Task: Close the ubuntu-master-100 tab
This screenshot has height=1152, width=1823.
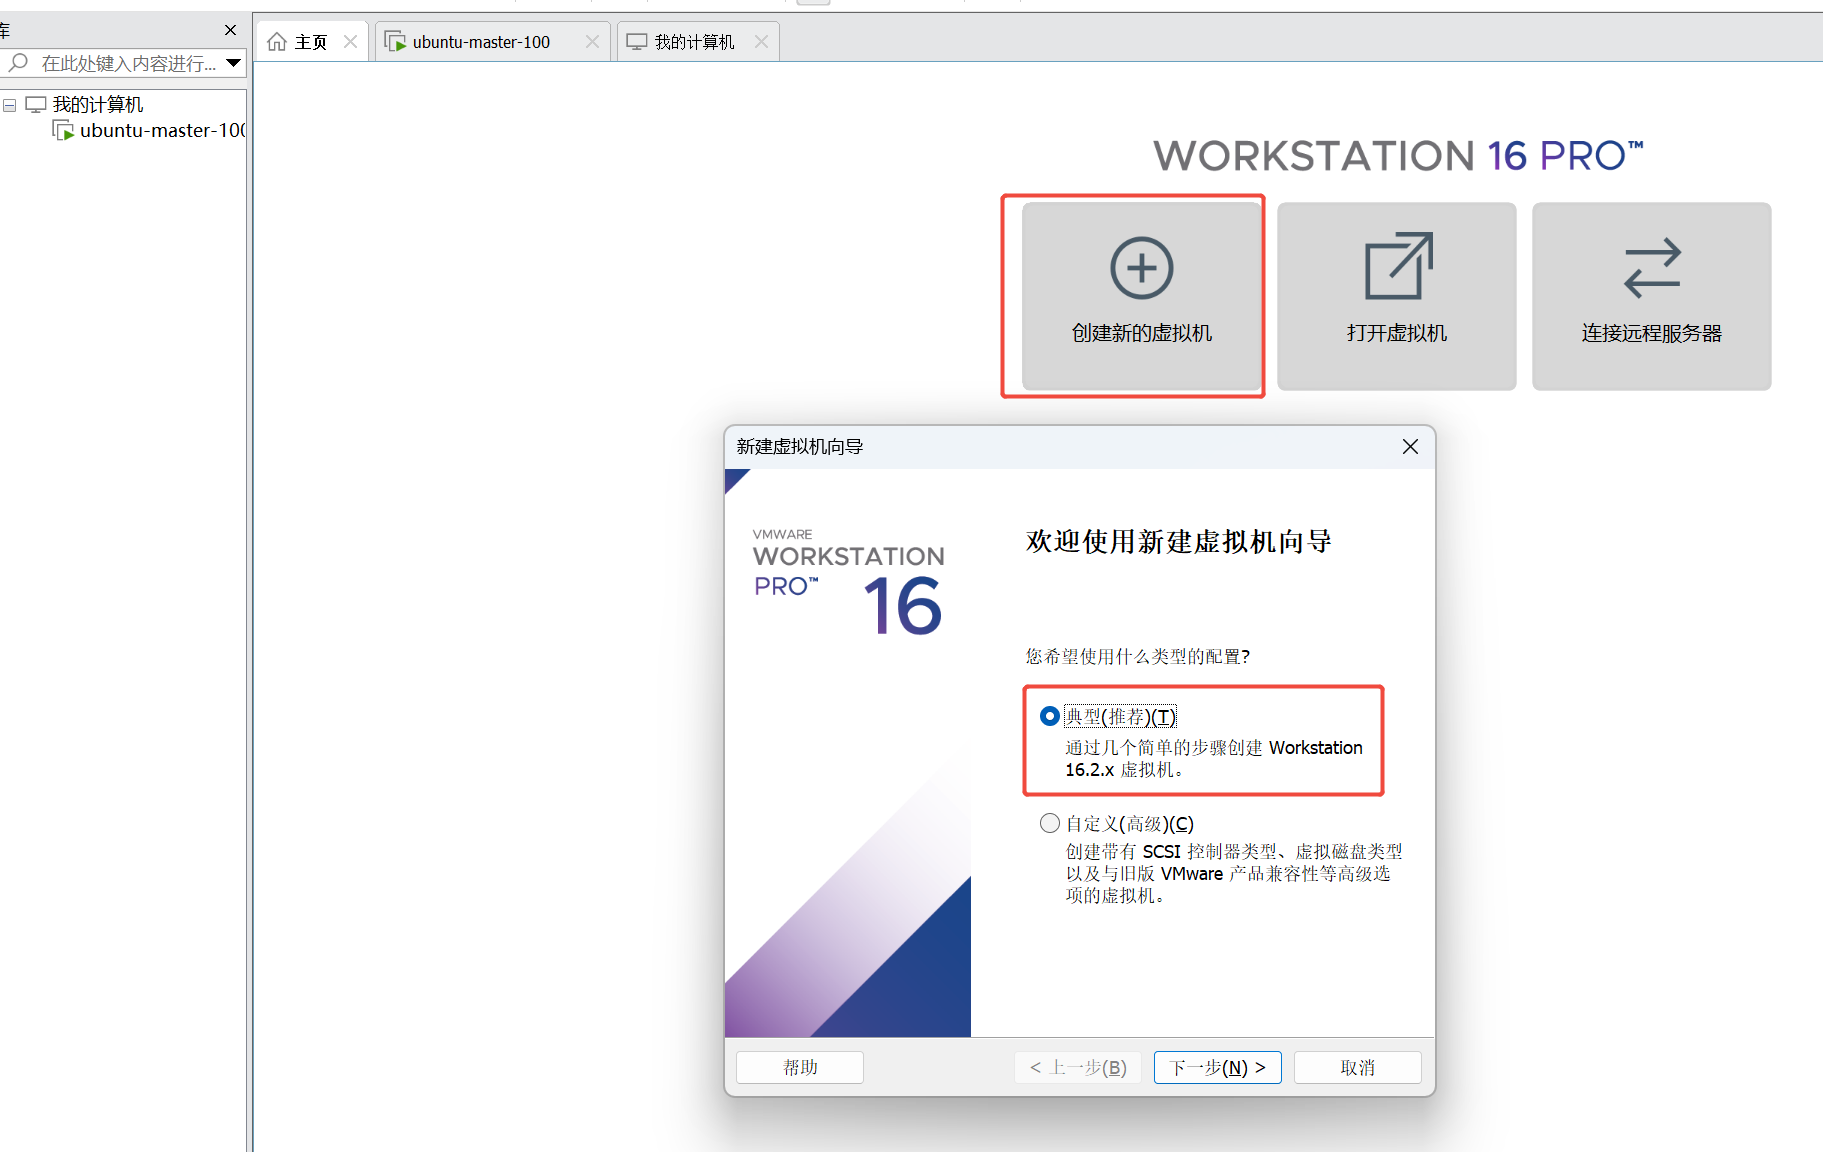Action: [592, 42]
